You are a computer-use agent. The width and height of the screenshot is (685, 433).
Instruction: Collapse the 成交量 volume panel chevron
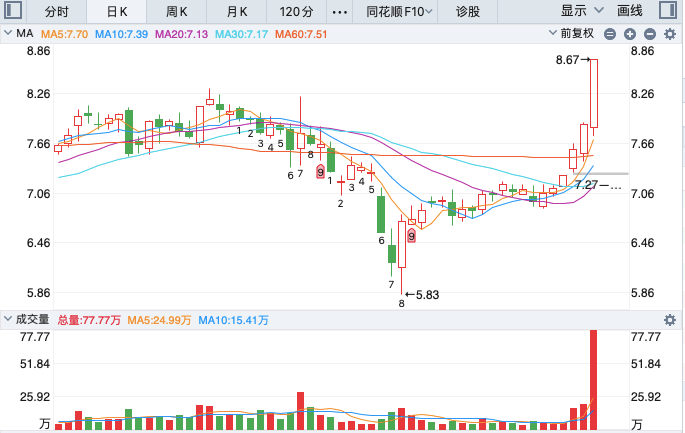7,319
